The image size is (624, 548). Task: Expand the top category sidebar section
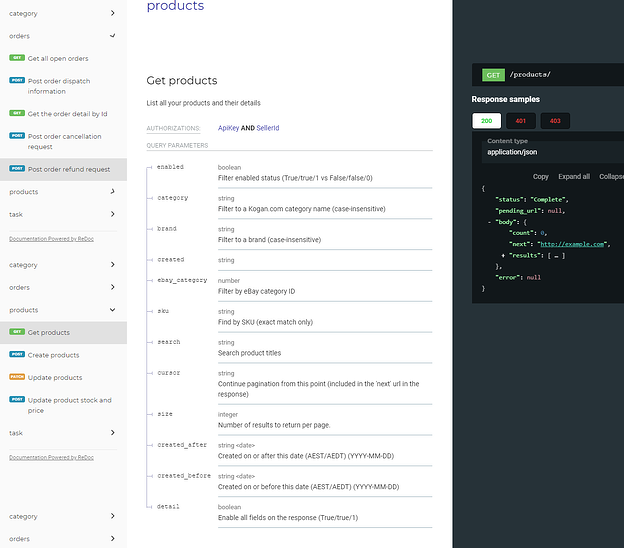pyautogui.click(x=112, y=13)
